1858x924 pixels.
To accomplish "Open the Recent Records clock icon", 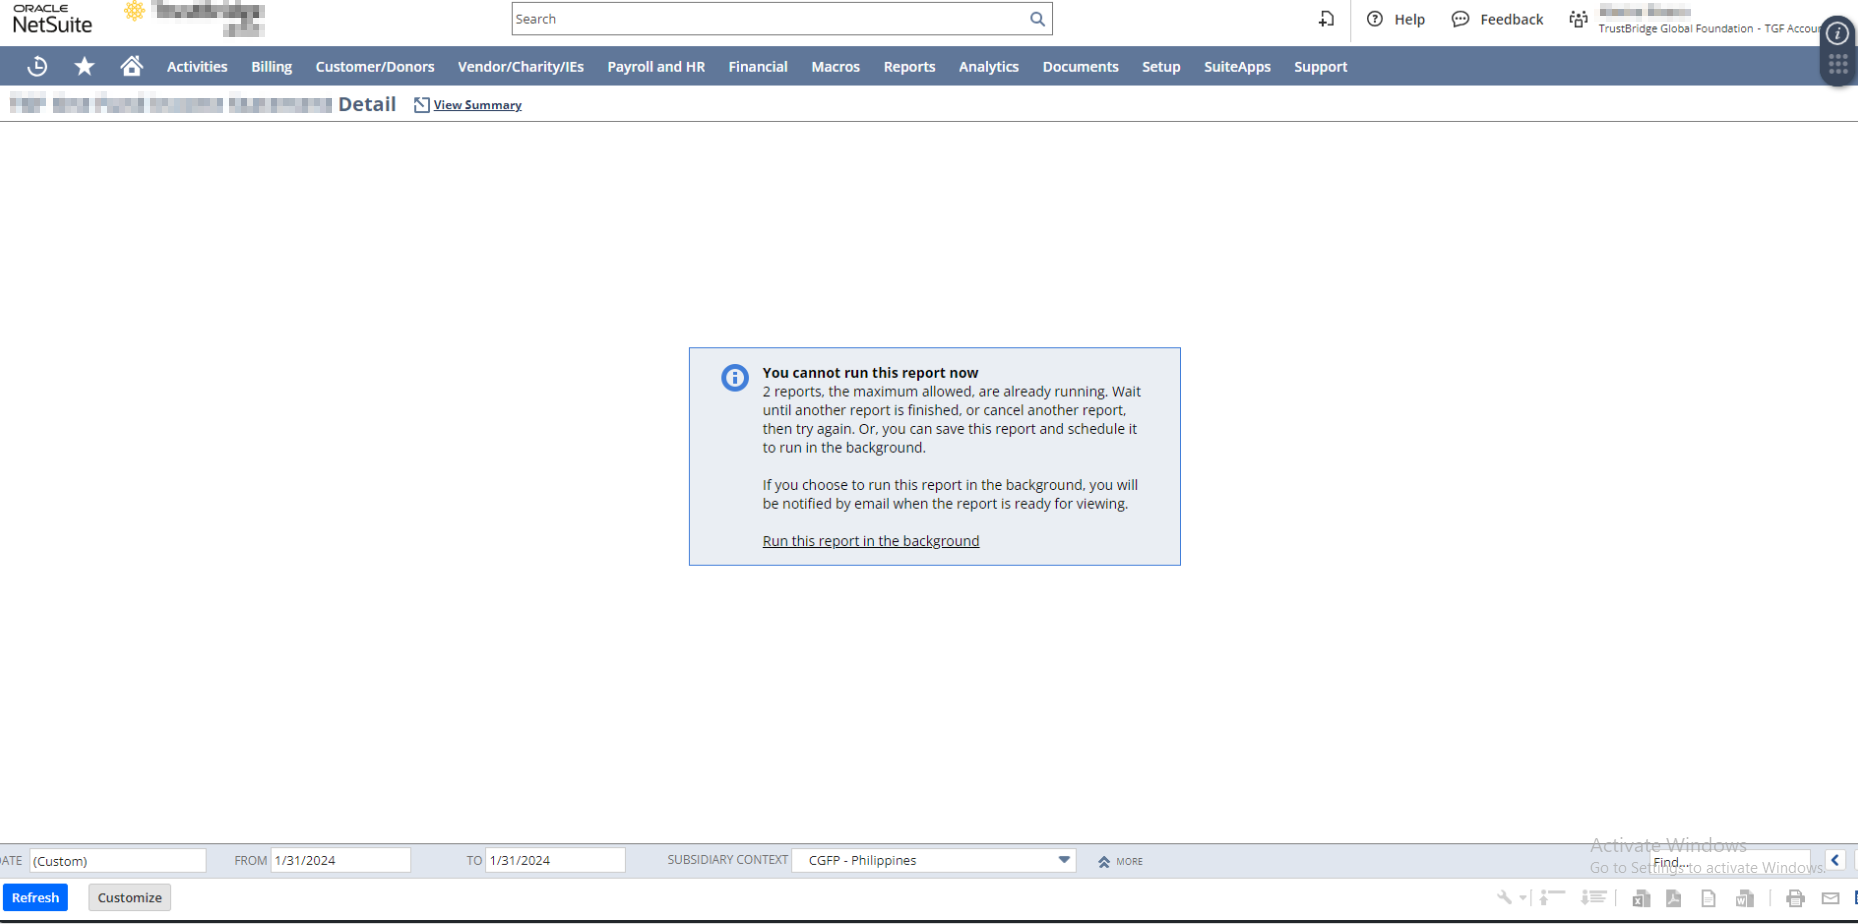I will pyautogui.click(x=37, y=67).
